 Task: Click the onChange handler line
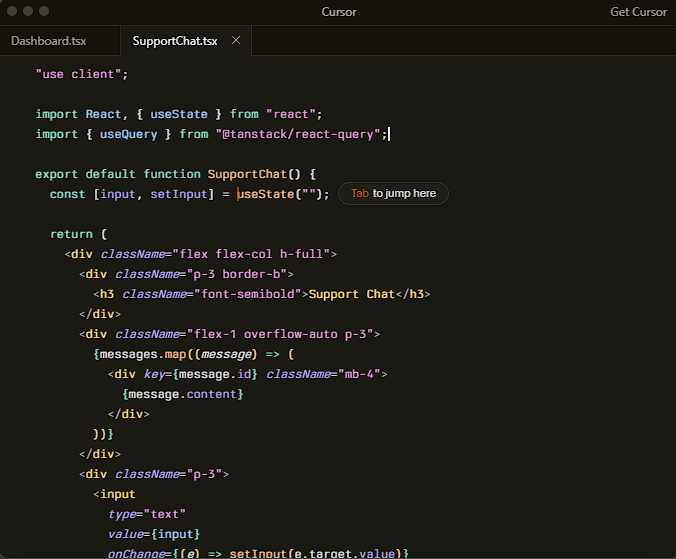258,553
